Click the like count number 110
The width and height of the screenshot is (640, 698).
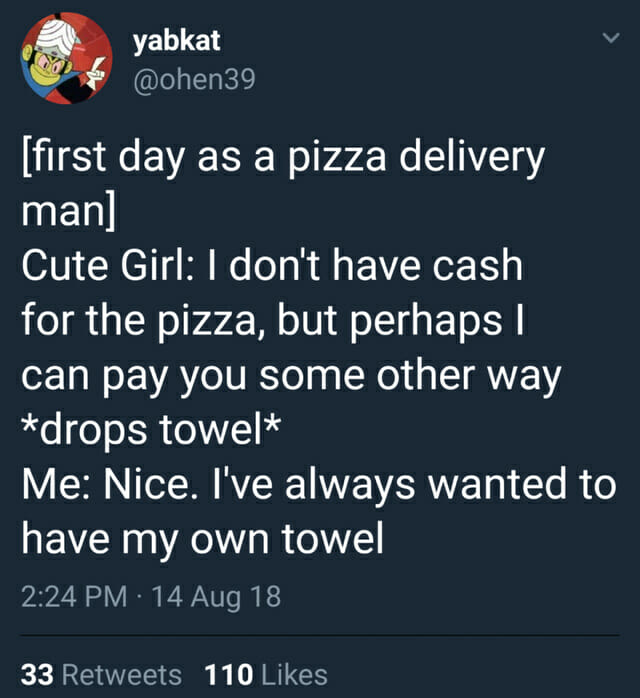coord(226,674)
